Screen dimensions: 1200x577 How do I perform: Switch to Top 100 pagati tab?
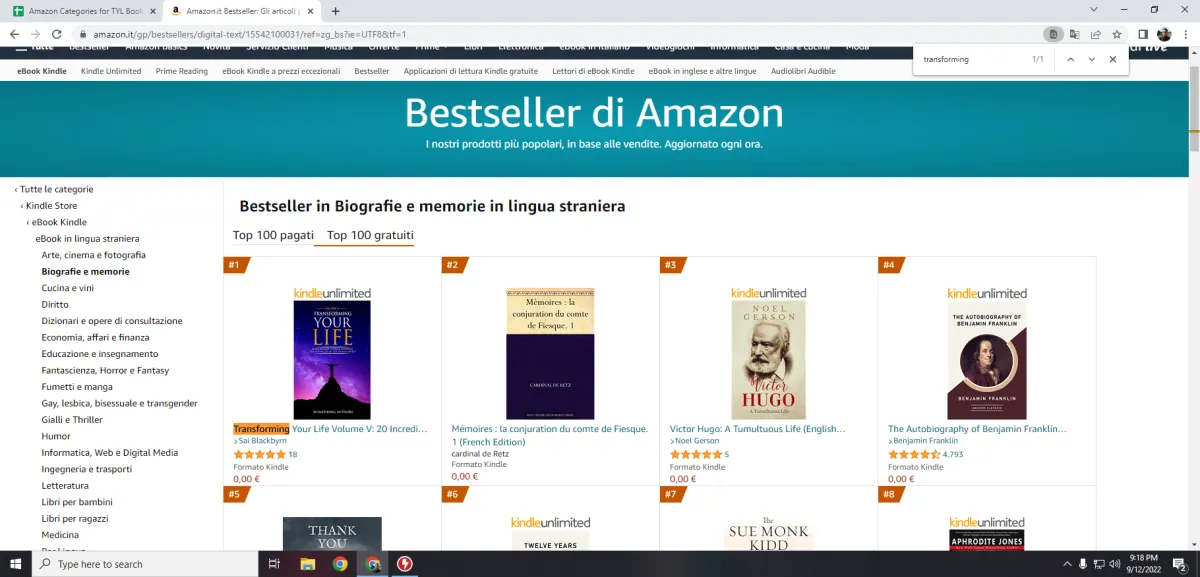tap(273, 235)
